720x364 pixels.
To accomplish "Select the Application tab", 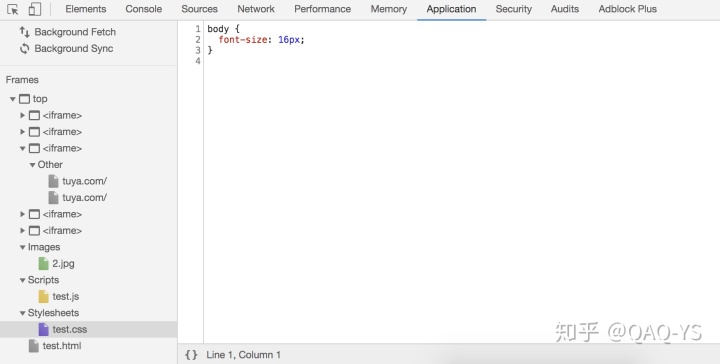I will pos(451,9).
